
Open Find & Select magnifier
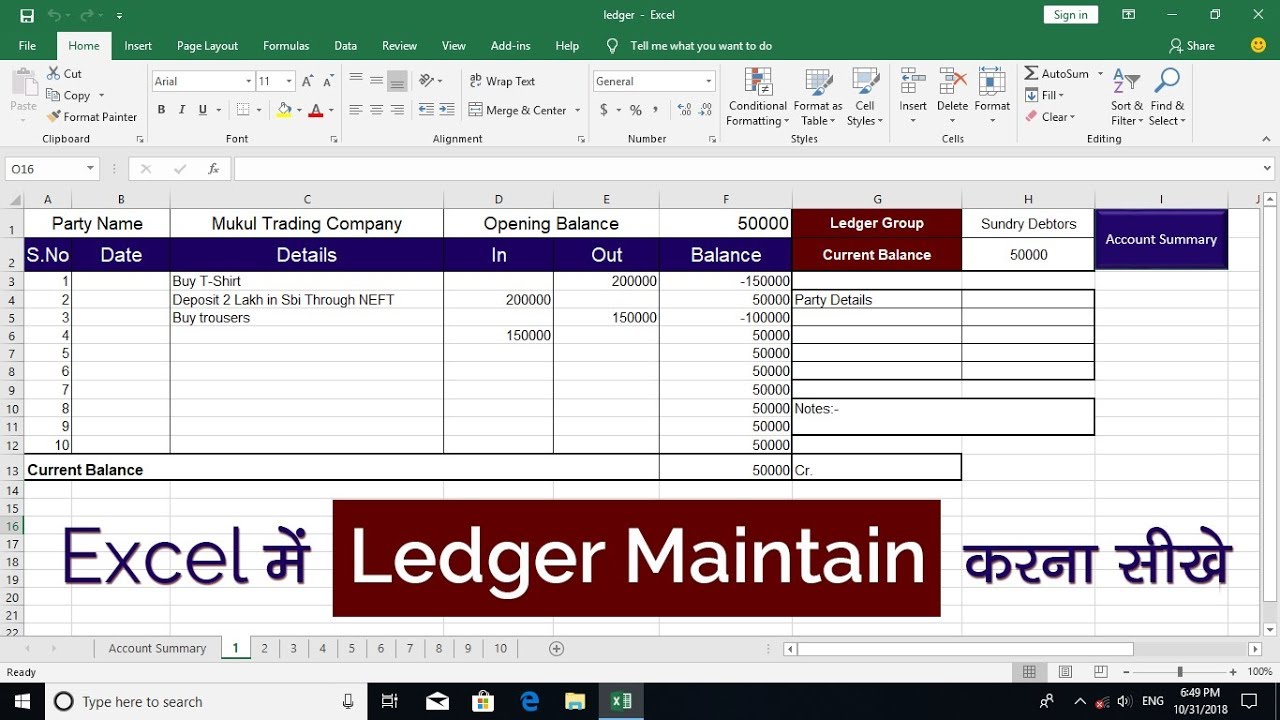click(x=1167, y=97)
